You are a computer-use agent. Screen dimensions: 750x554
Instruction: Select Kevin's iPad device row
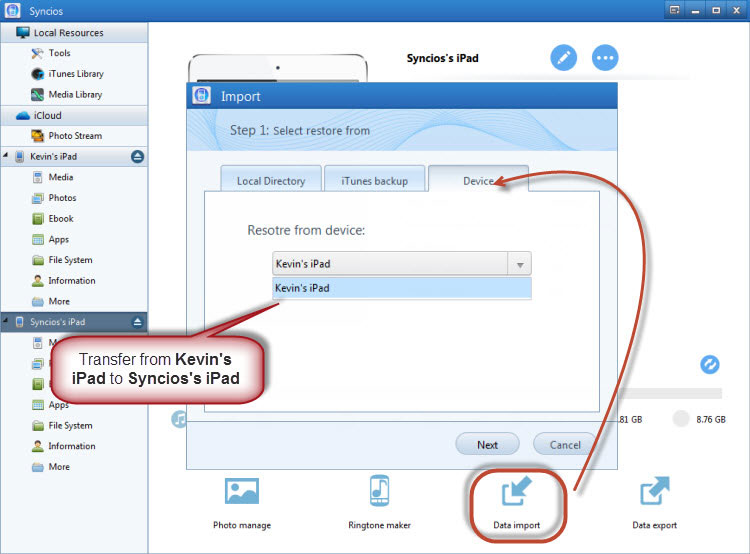74,156
